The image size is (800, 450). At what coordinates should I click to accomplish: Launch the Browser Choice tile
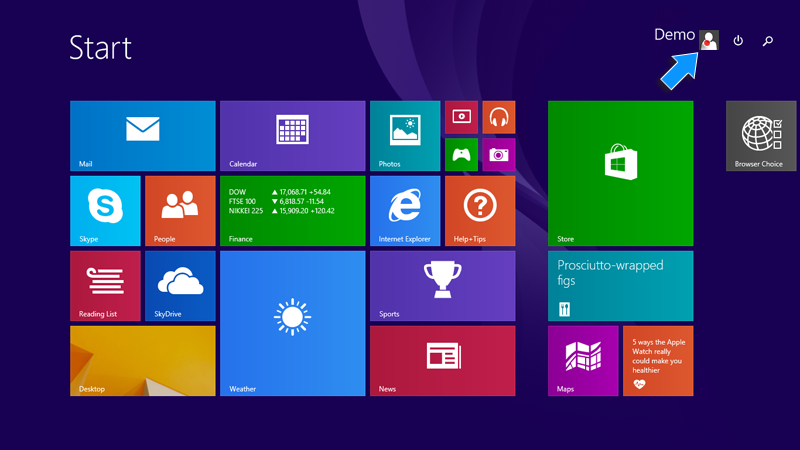coord(760,135)
